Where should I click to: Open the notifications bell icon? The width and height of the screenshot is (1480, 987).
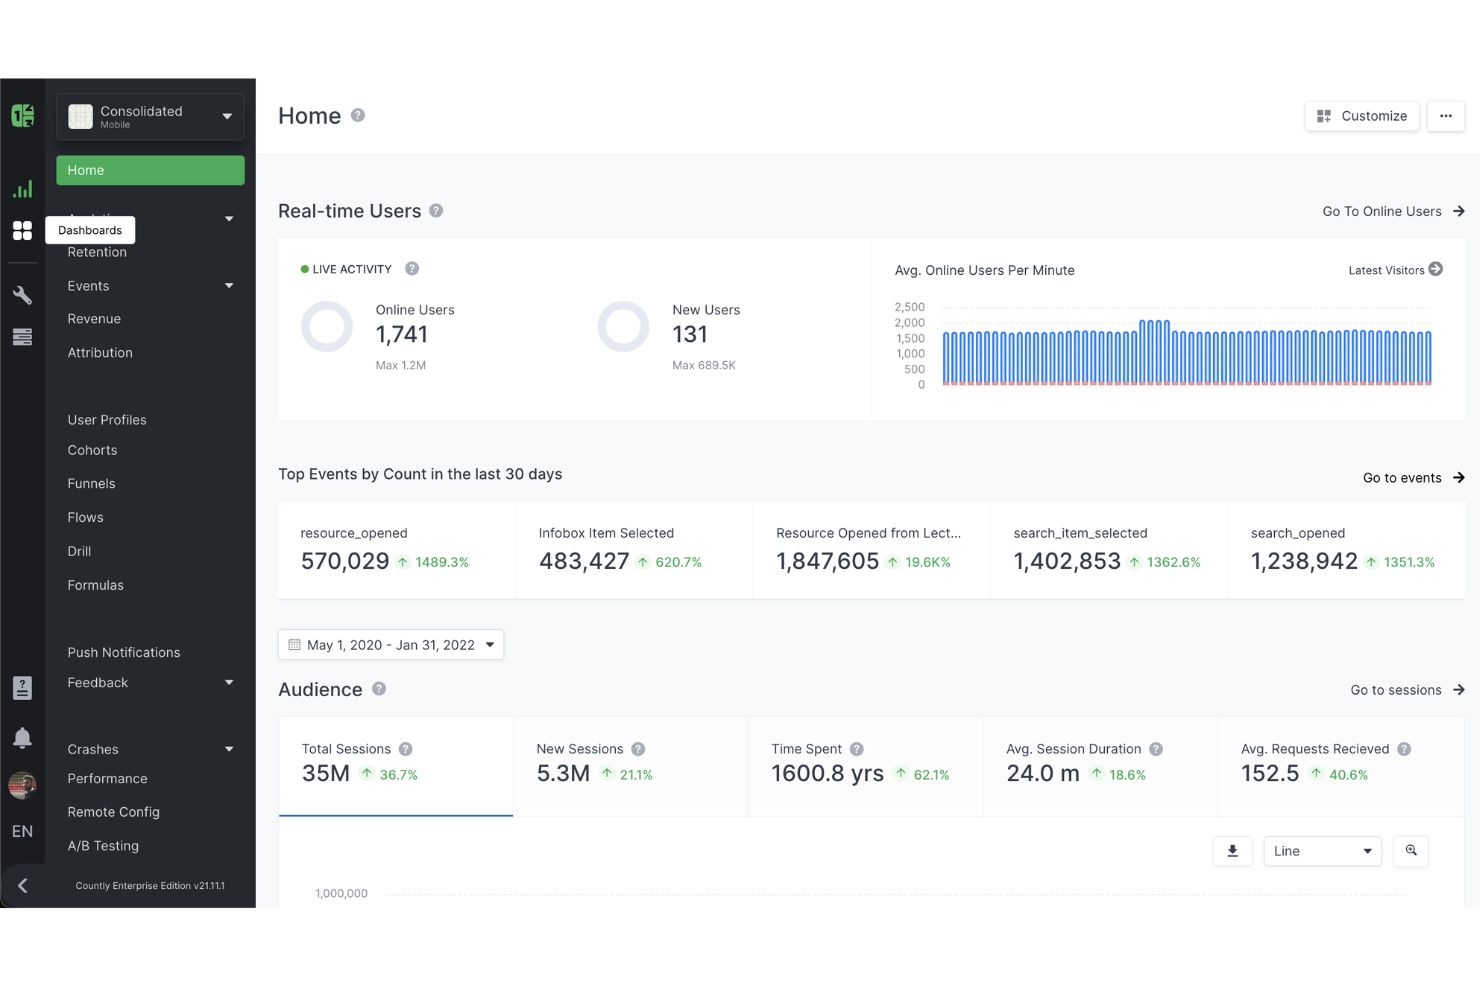click(x=22, y=737)
